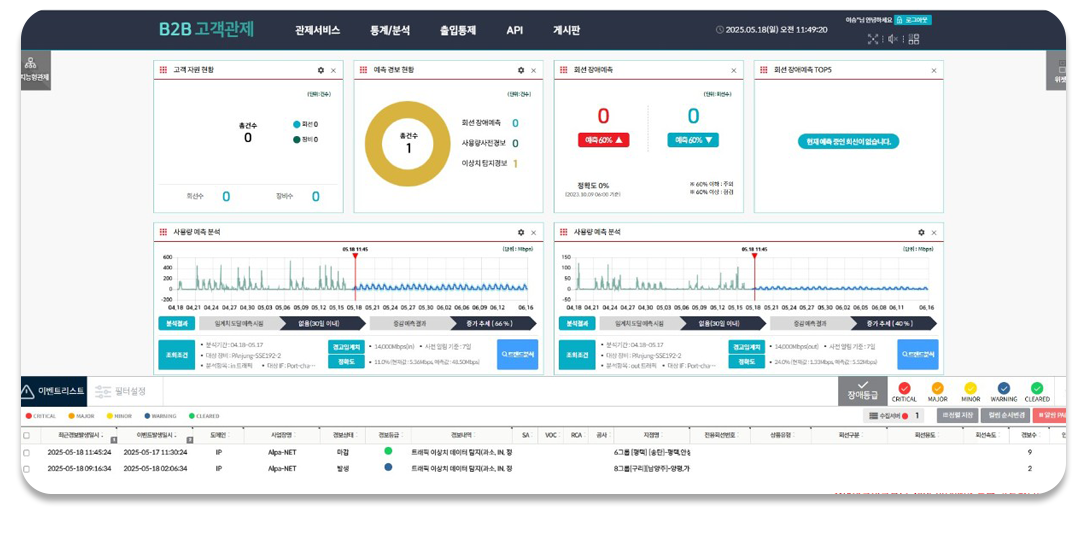Viewport: 1086px width, 548px height.
Task: Click red grid drag icon of 회선 장애예측 TOP5
Action: 764,70
